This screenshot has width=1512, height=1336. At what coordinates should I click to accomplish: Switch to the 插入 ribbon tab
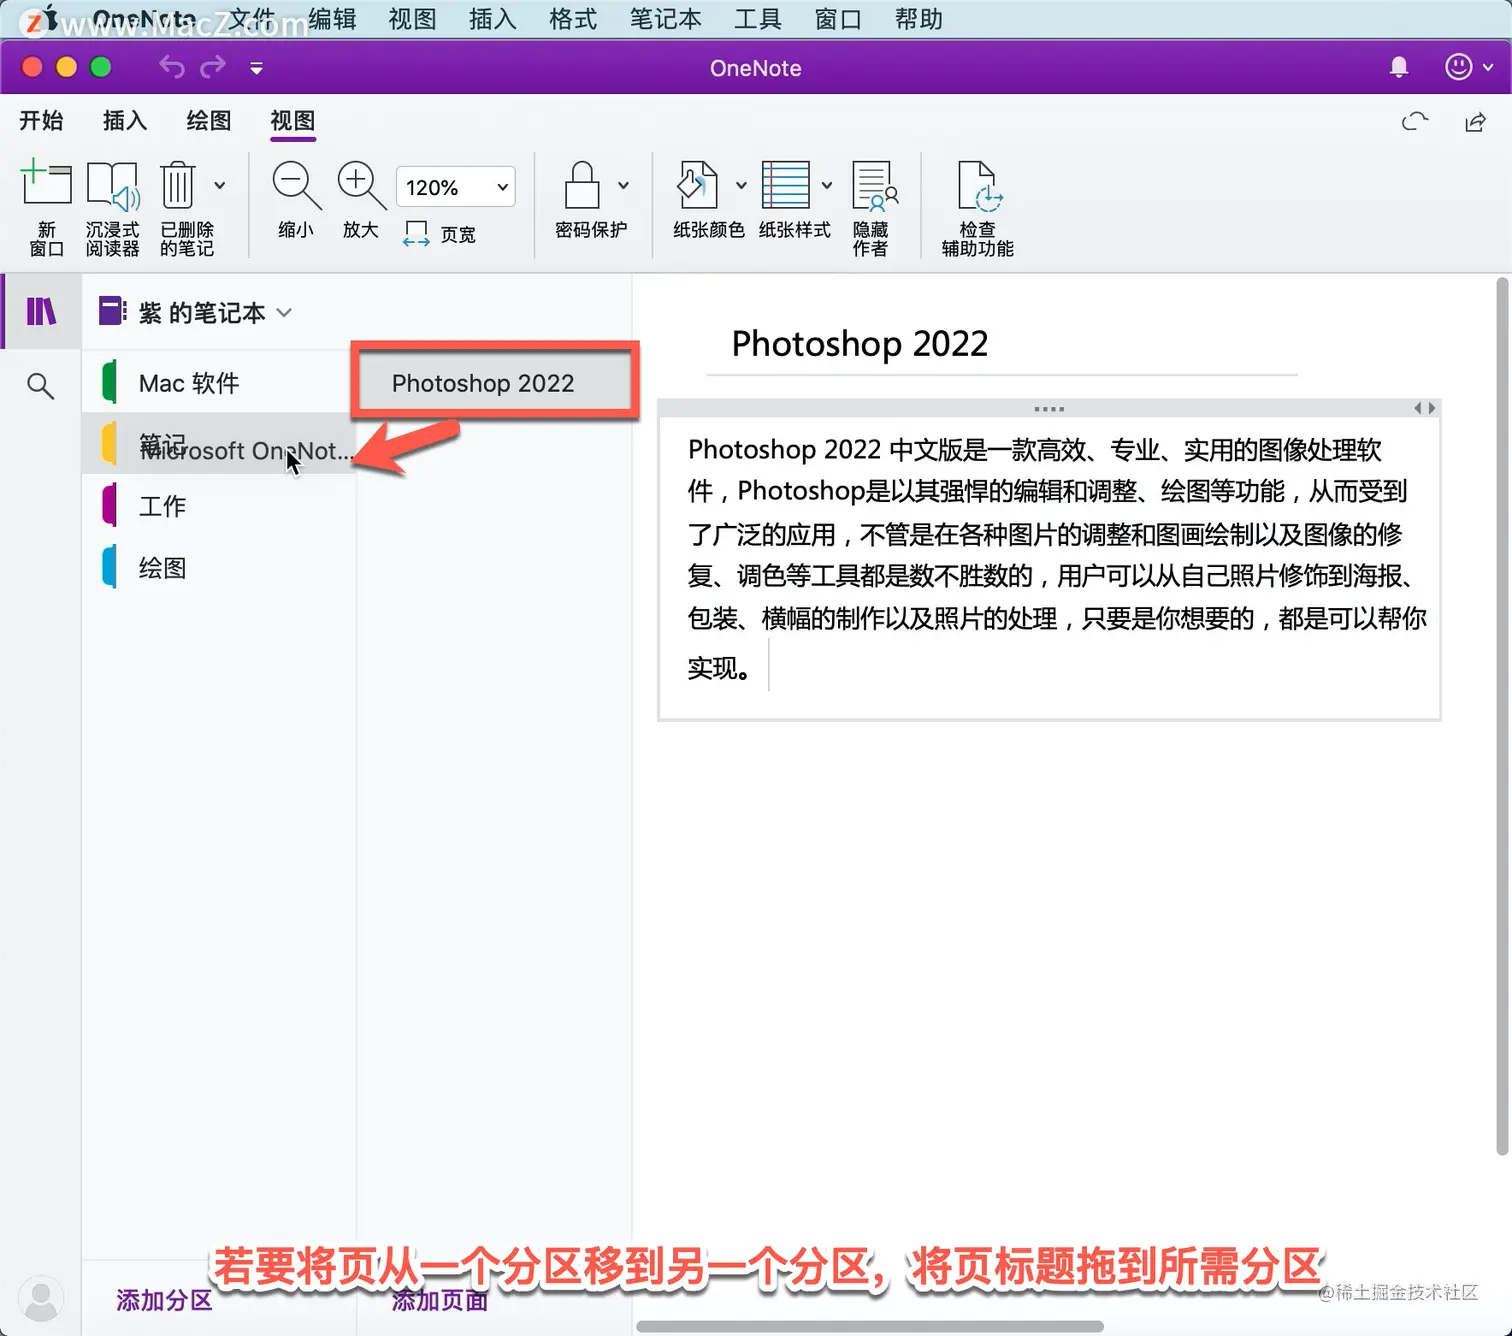[125, 121]
